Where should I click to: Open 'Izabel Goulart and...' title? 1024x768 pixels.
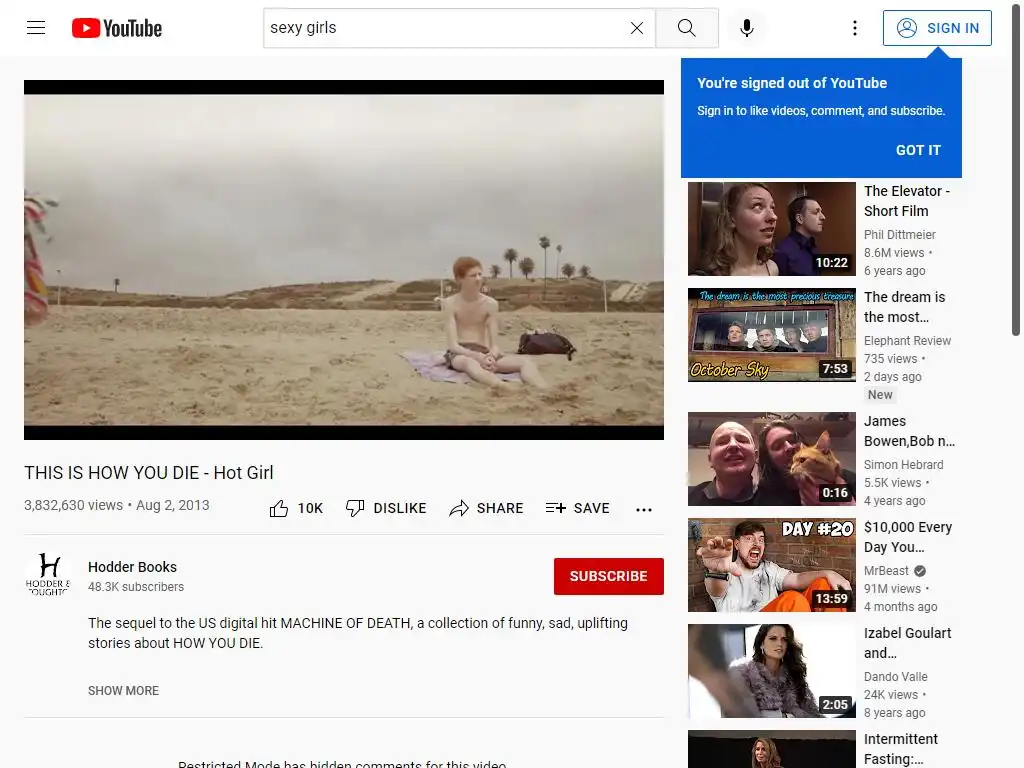pyautogui.click(x=907, y=643)
